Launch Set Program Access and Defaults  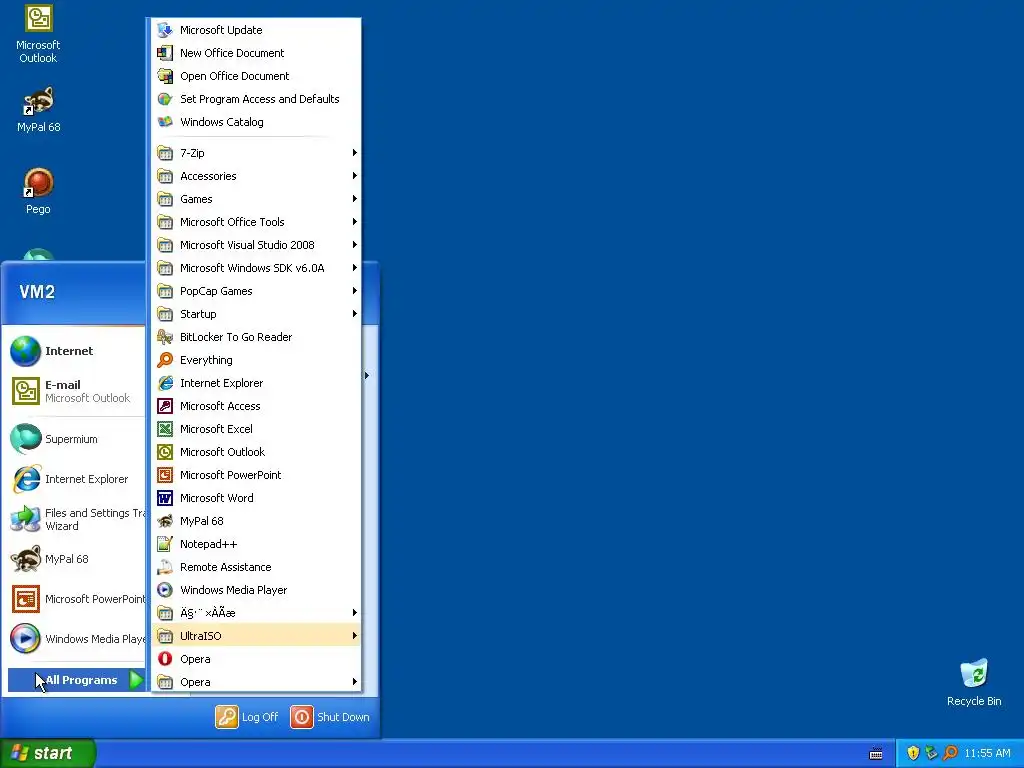point(256,99)
